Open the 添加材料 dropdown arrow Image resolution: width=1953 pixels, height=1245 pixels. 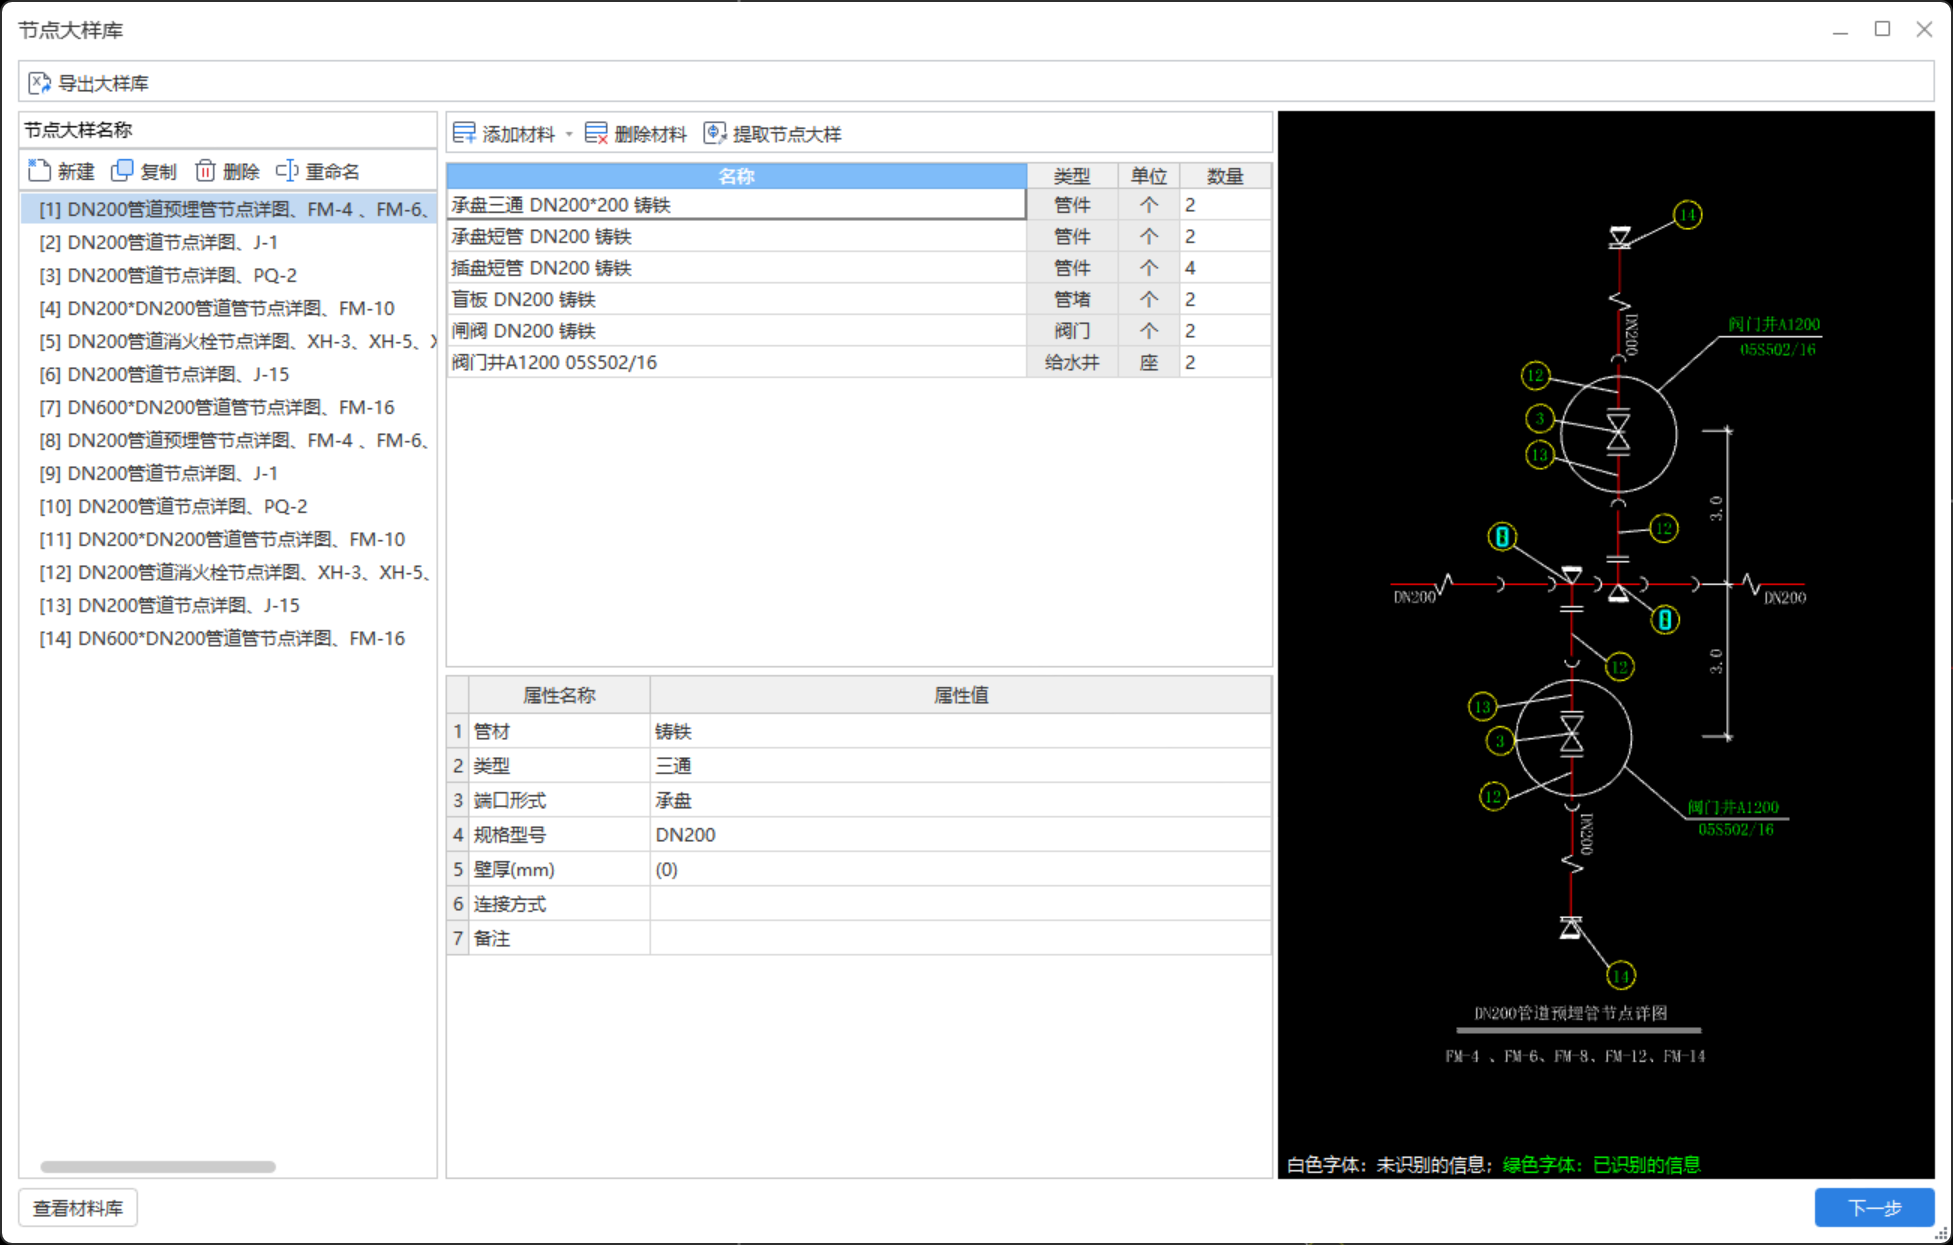(x=569, y=135)
